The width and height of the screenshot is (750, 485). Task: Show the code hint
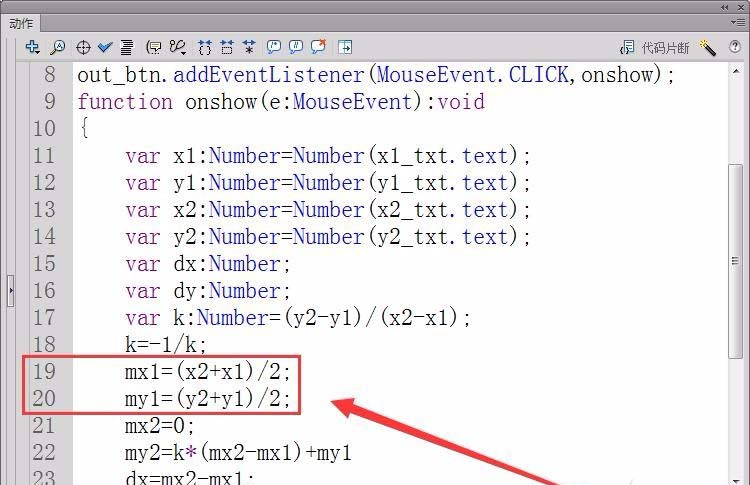click(154, 47)
